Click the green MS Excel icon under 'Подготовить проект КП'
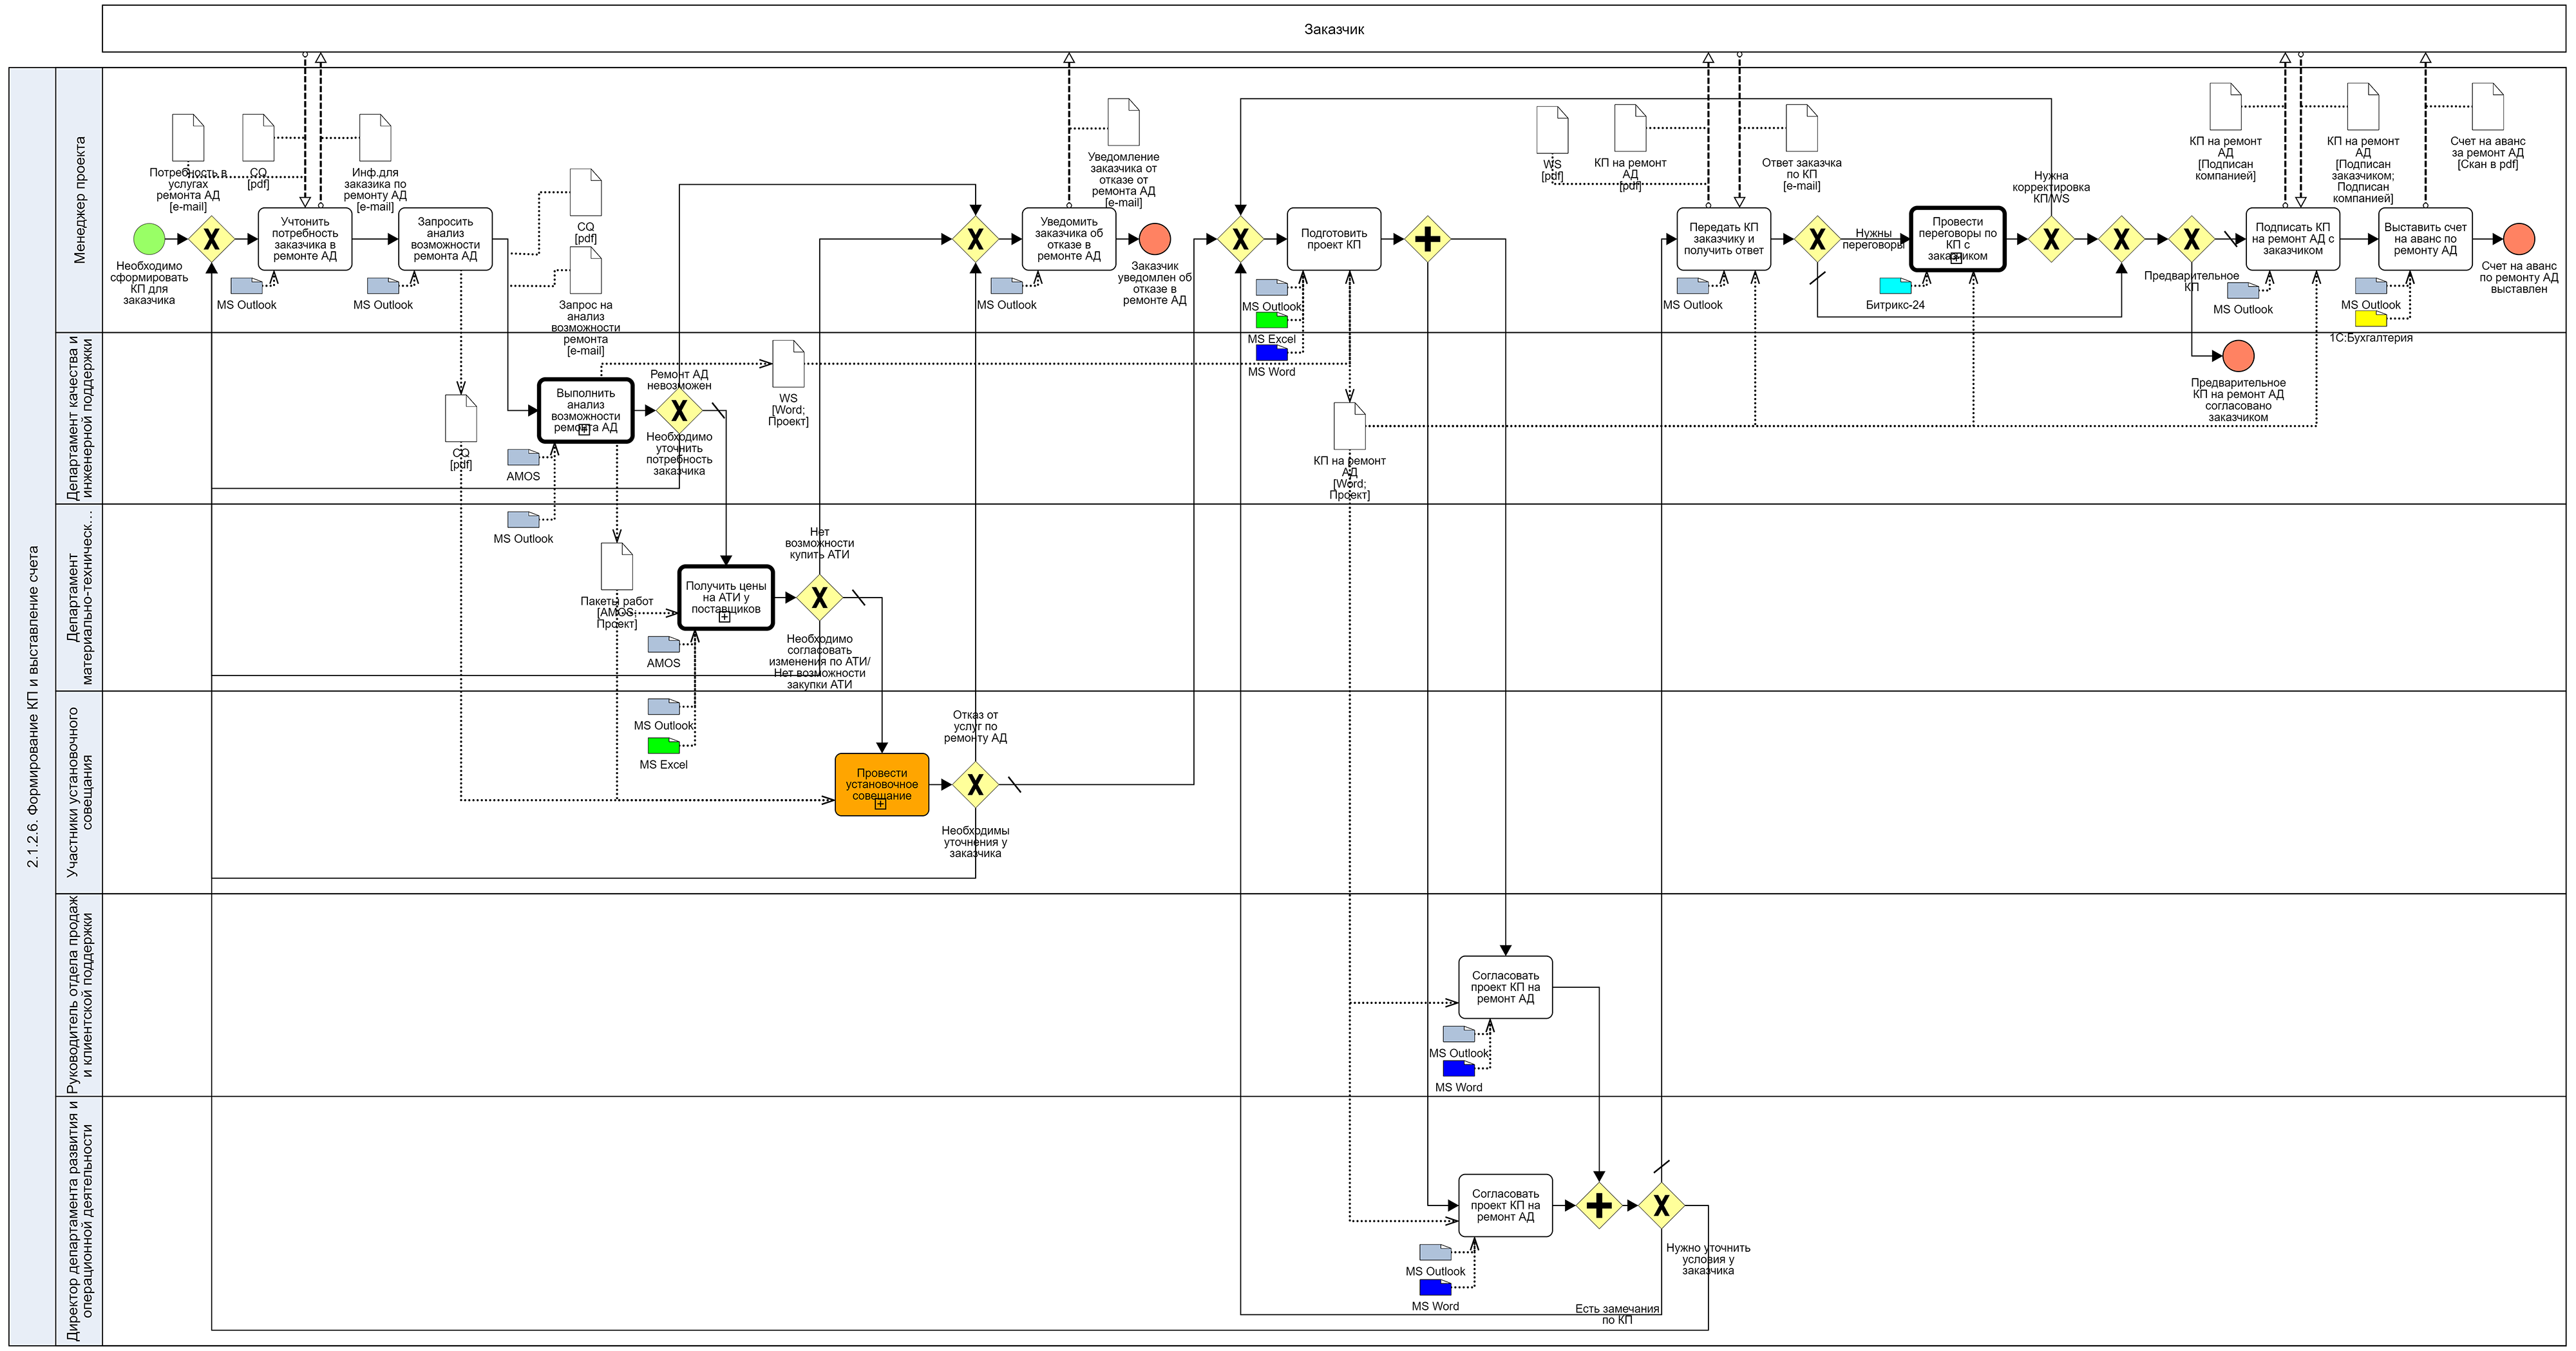 click(1271, 320)
